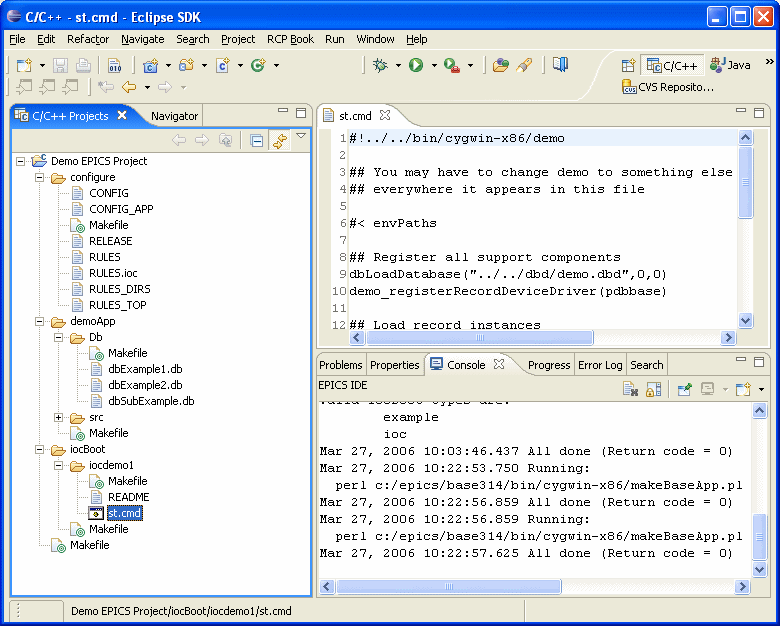780x626 pixels.
Task: Switch to the Java perspective
Action: [730, 65]
